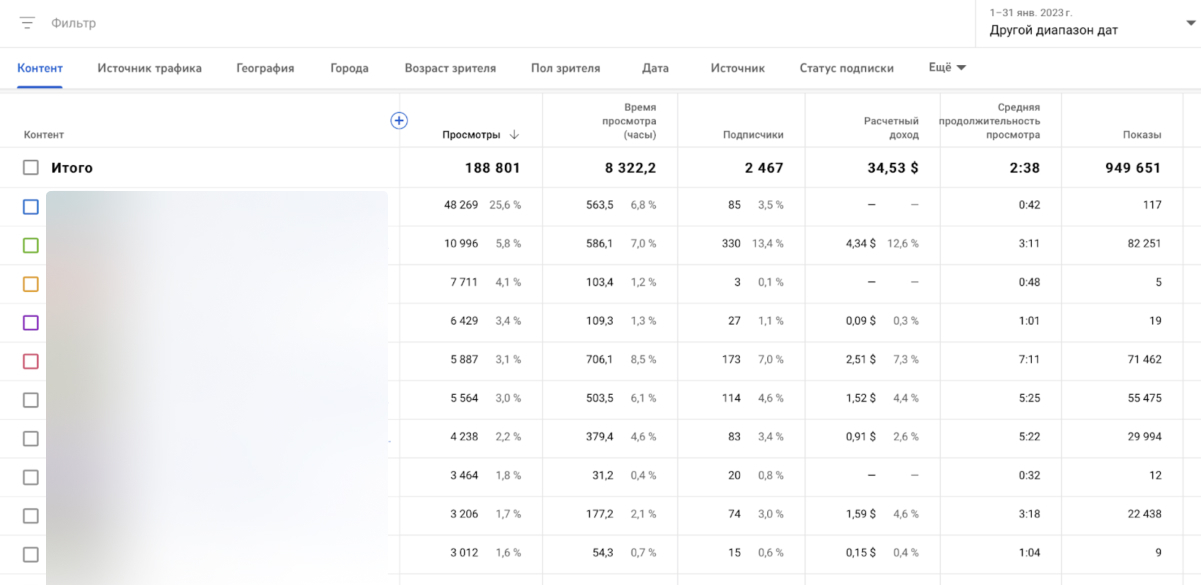Sort by the Просмотры column header
Screen dimensions: 1201x585
[471, 135]
